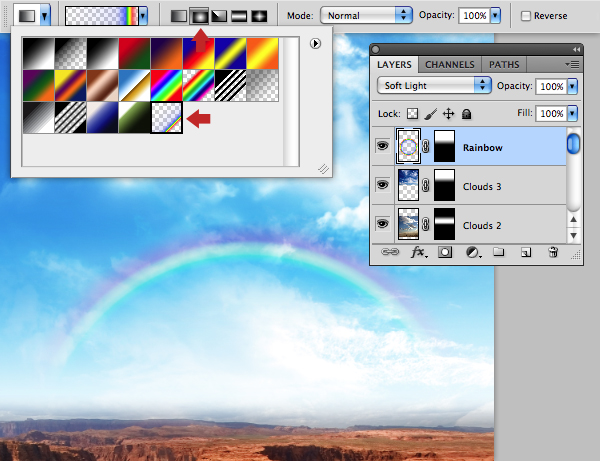The image size is (600, 461).
Task: Select the Reflected Gradient style icon
Action: (239, 16)
